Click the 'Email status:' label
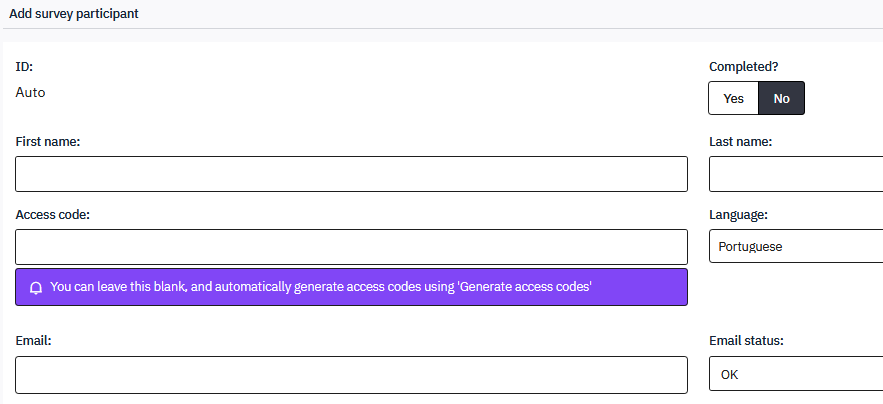Viewport: 883px width, 404px height. [746, 340]
